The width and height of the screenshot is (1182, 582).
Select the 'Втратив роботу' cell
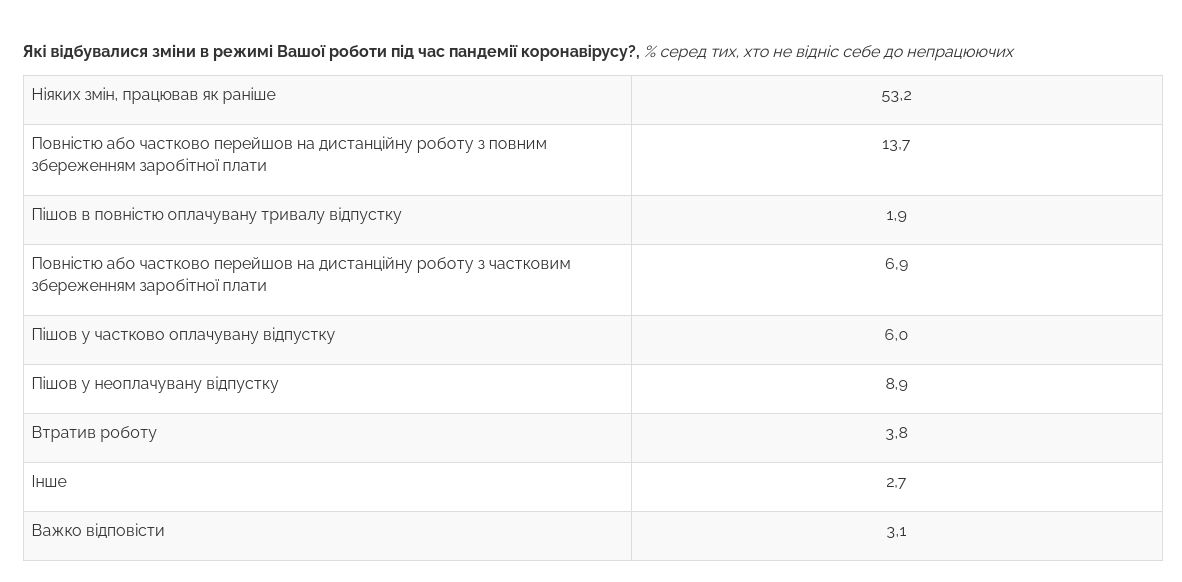click(x=94, y=433)
